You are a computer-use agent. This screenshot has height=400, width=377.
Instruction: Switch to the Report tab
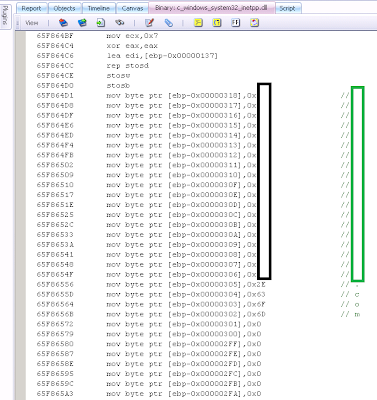(31, 8)
